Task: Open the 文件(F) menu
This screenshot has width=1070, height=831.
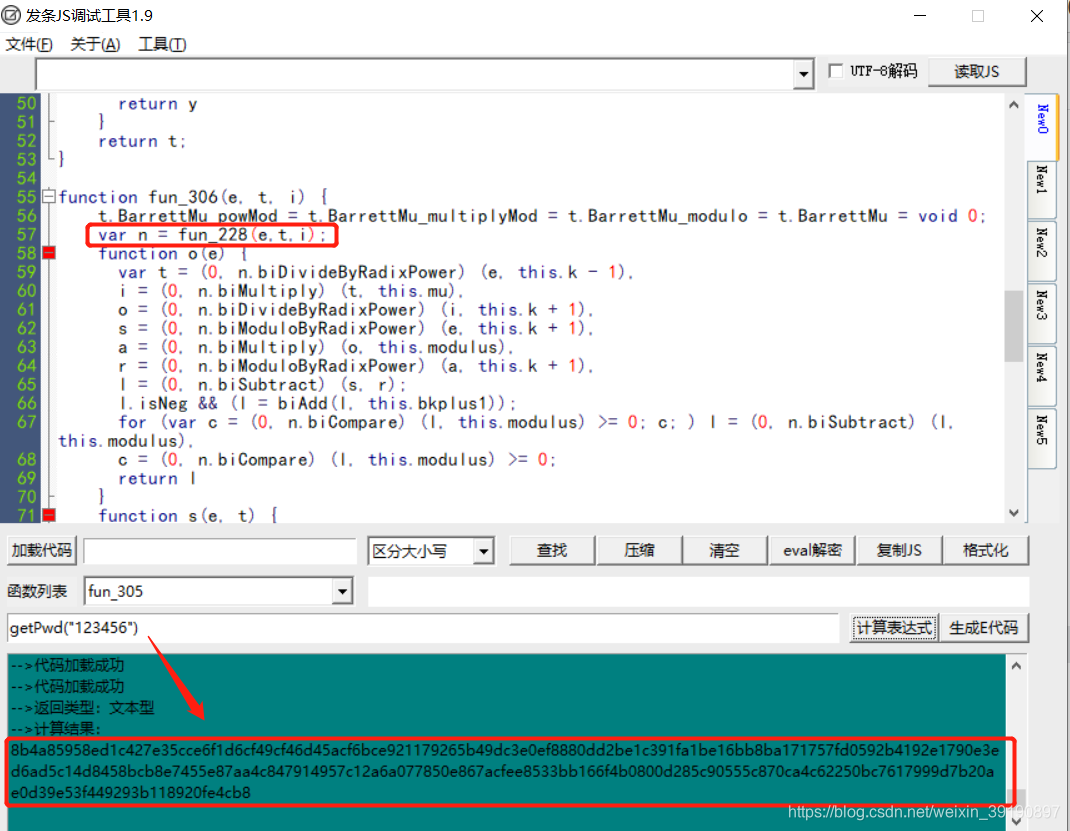Action: 29,44
